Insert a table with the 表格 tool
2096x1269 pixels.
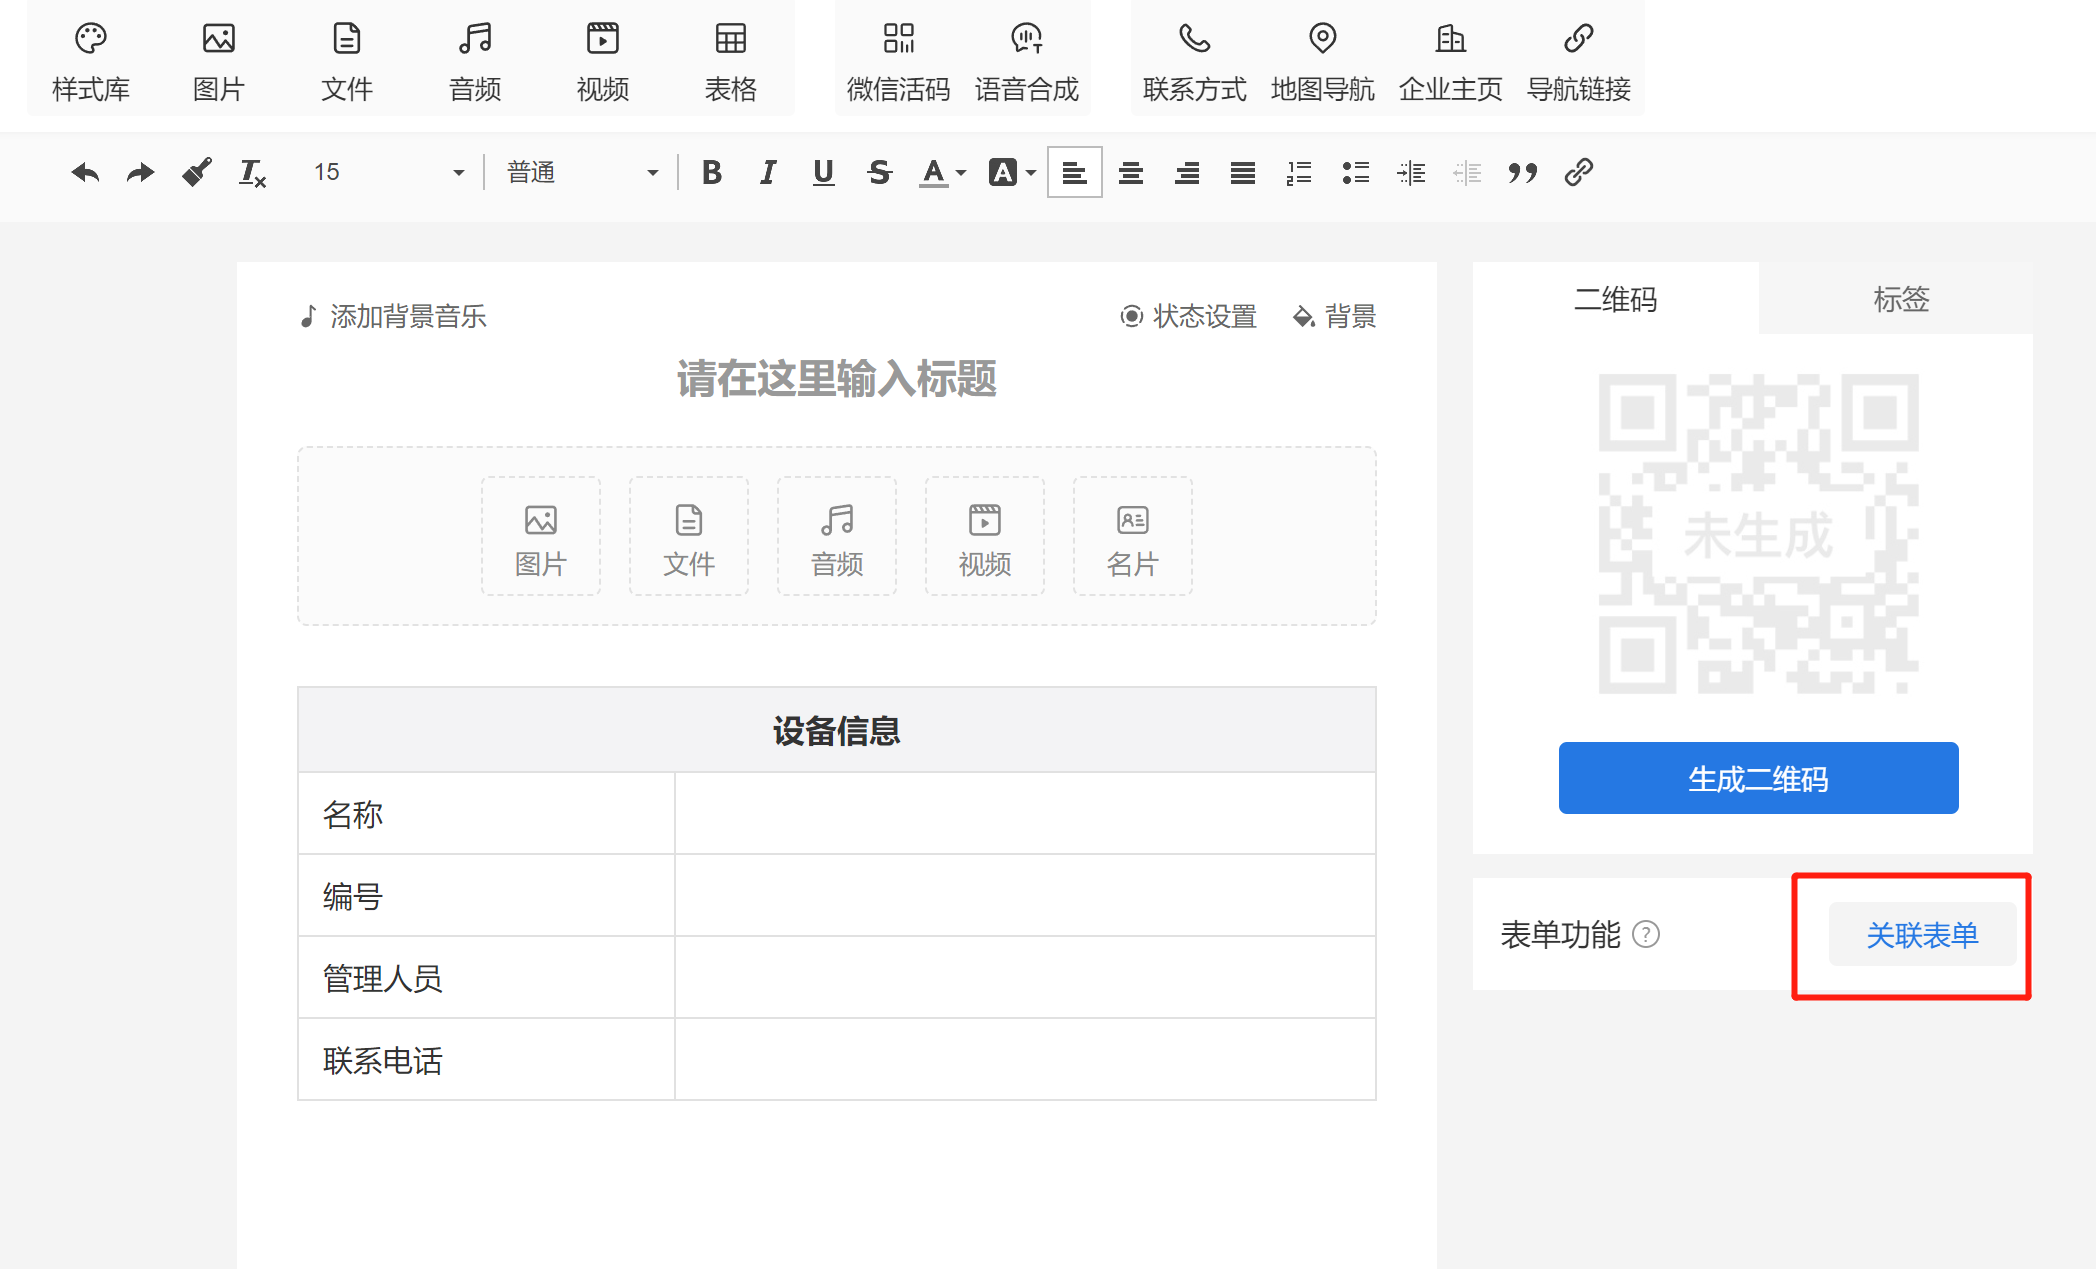[731, 62]
